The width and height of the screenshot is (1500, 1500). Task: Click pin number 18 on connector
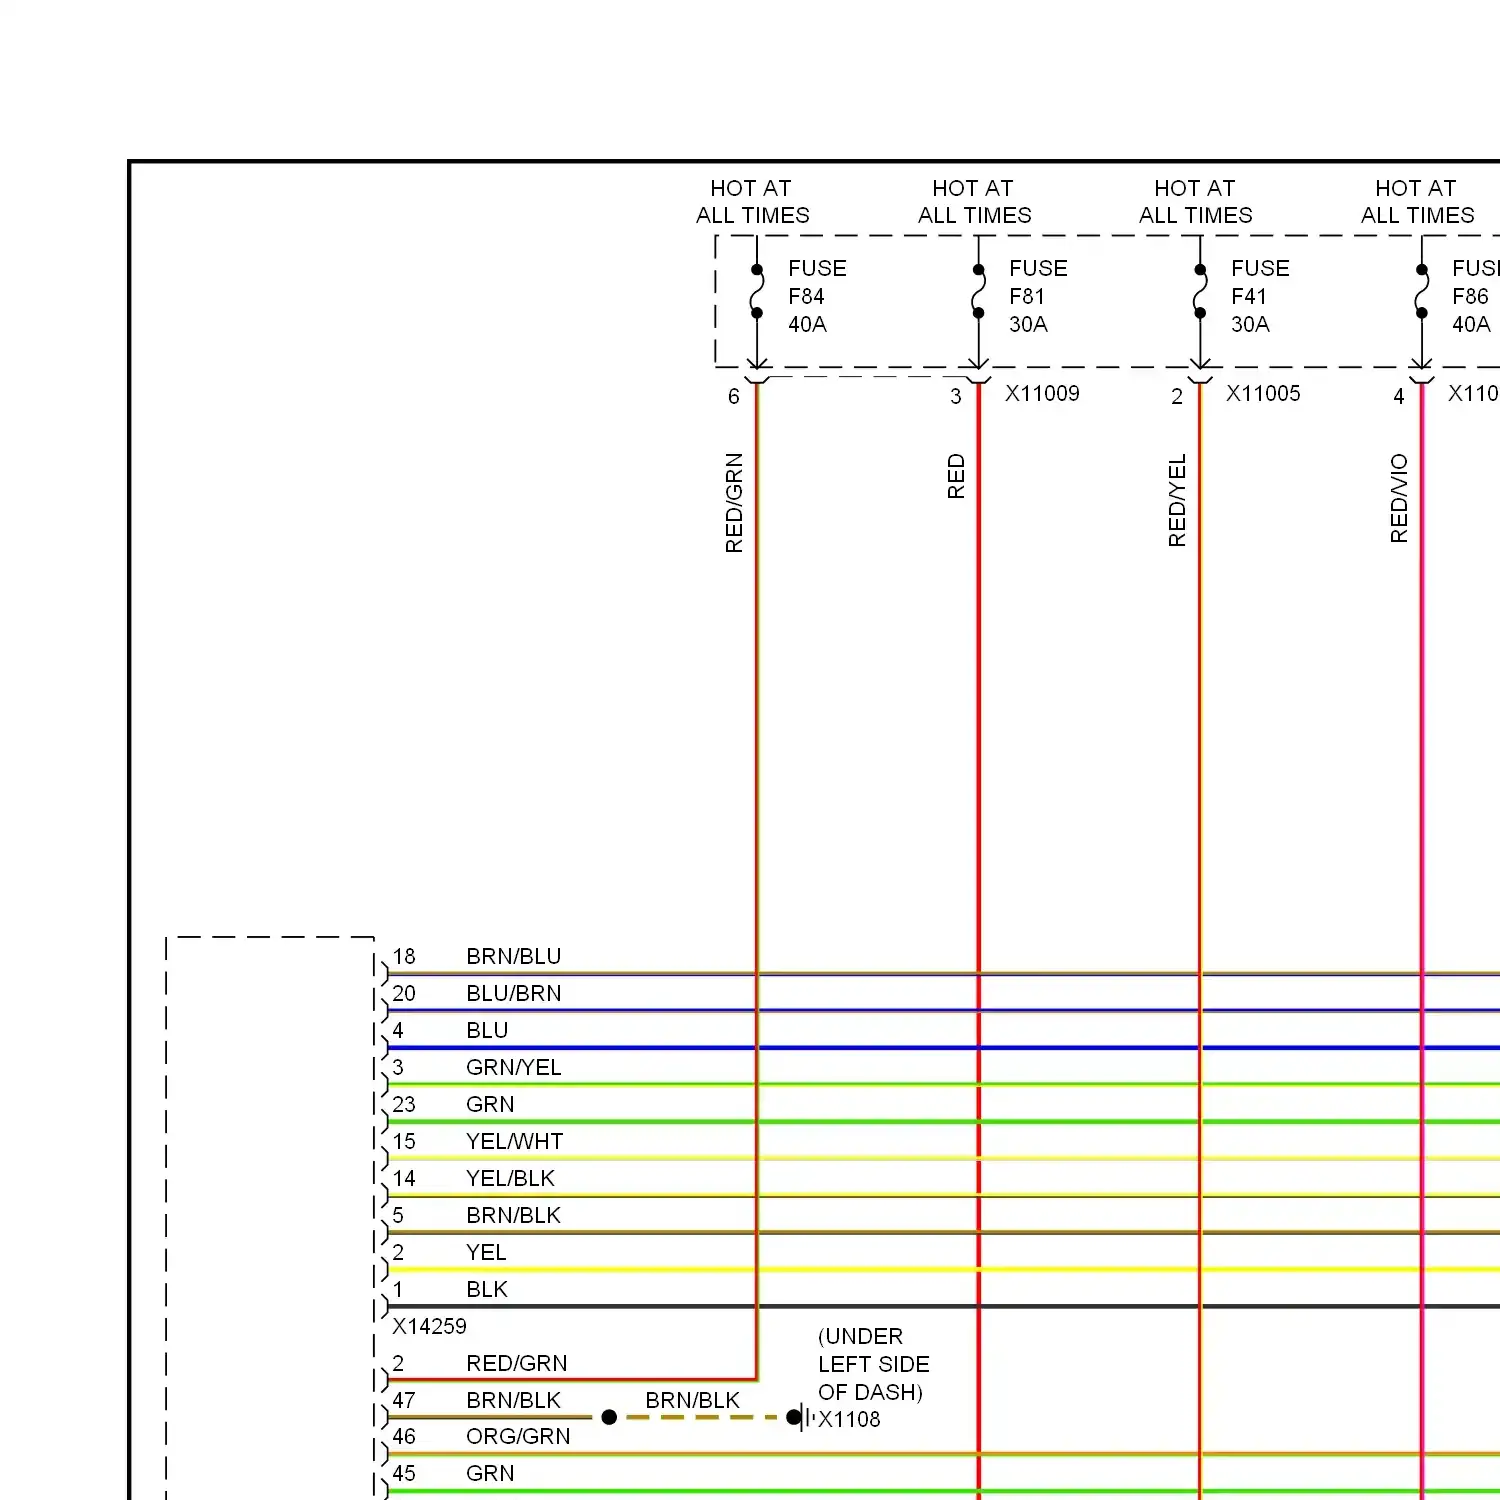pos(404,956)
